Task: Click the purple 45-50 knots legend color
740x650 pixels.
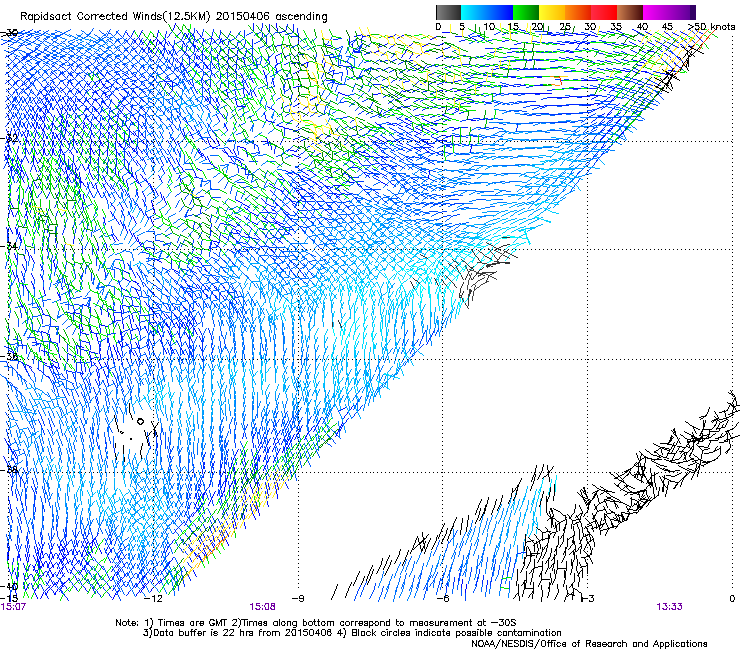Action: click(x=682, y=12)
